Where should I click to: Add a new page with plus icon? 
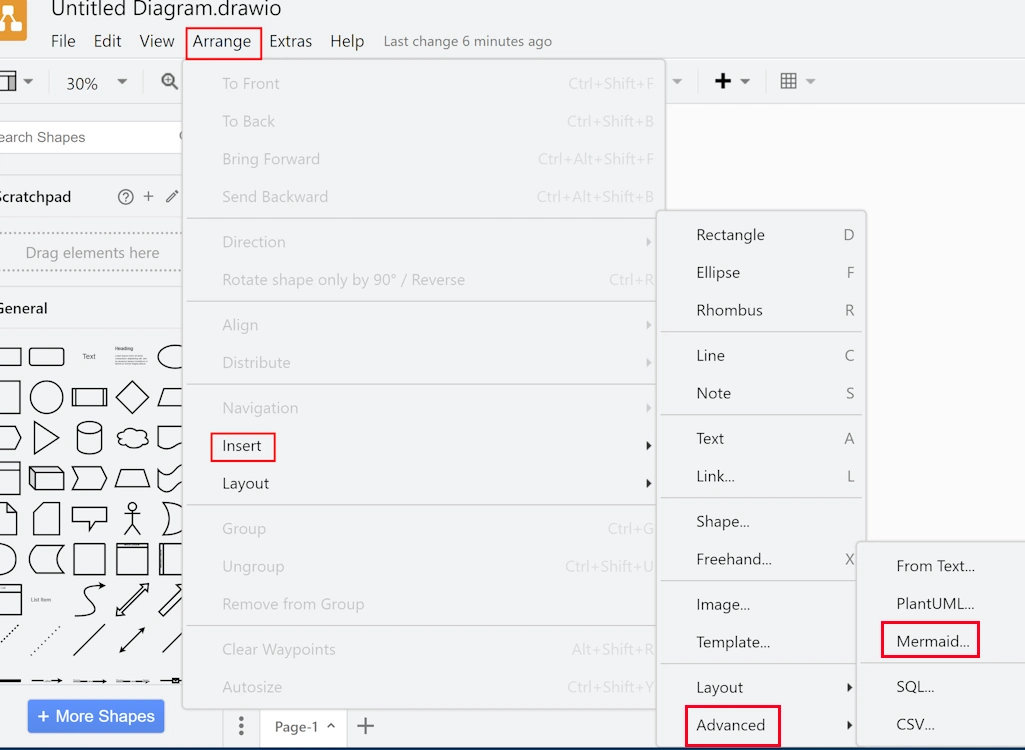click(x=365, y=726)
